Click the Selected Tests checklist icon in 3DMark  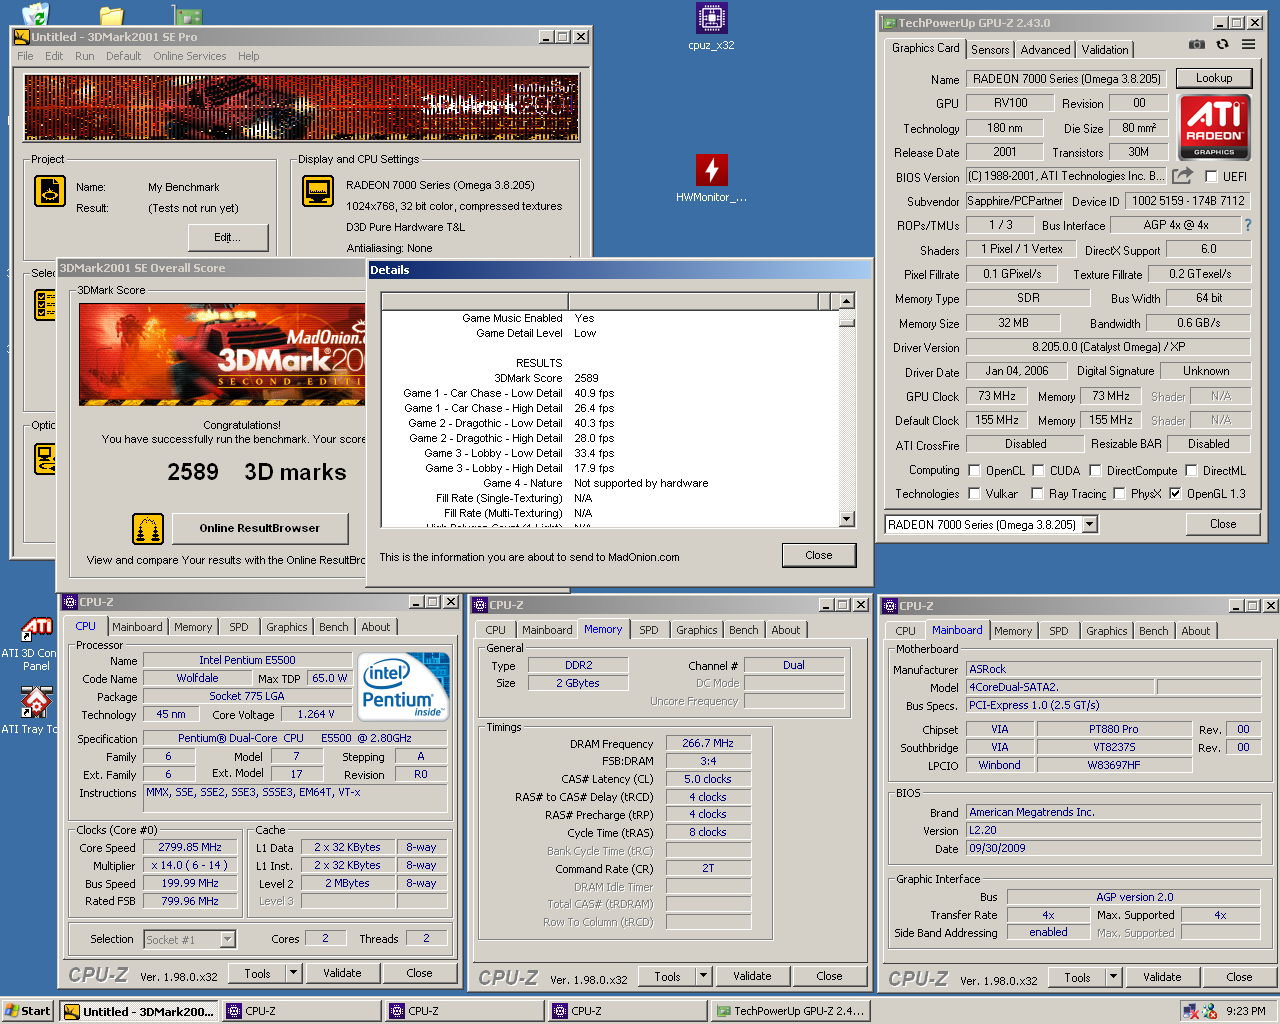tap(44, 305)
